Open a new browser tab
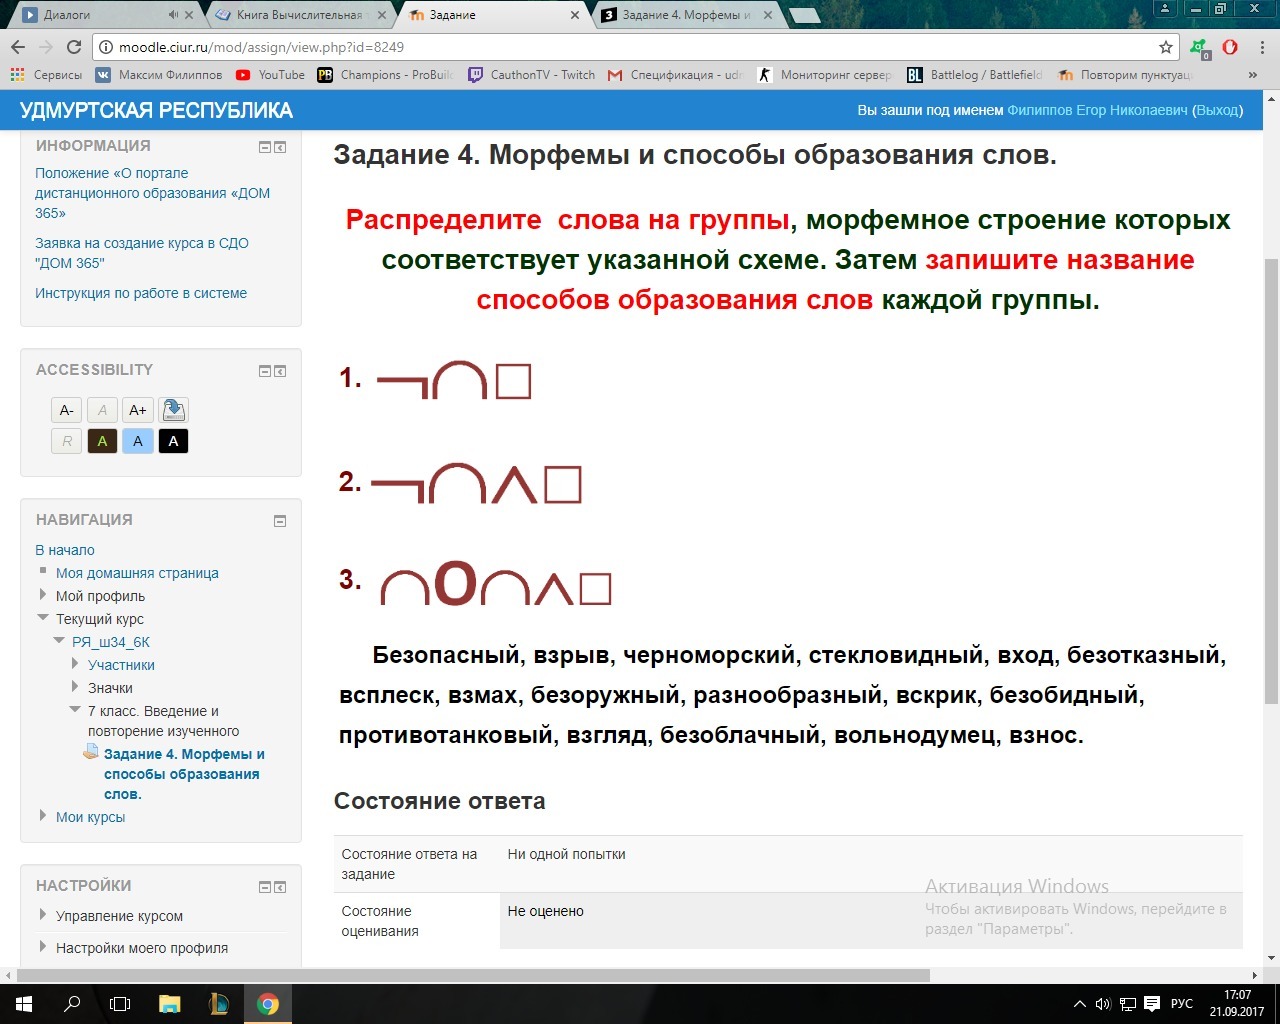Viewport: 1280px width, 1024px height. 806,15
